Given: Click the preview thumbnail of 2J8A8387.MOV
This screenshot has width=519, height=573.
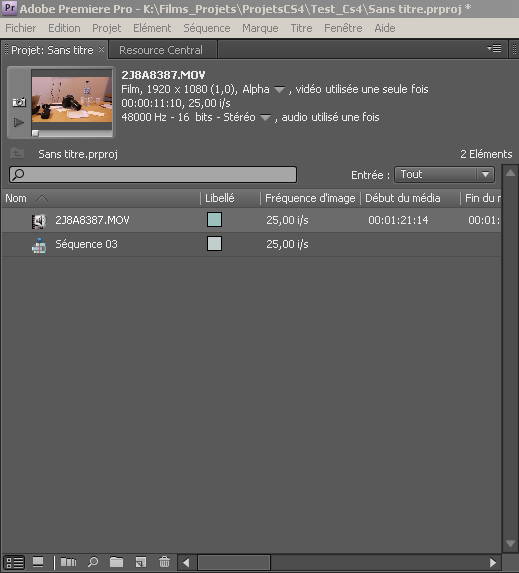Looking at the screenshot, I should [x=72, y=99].
